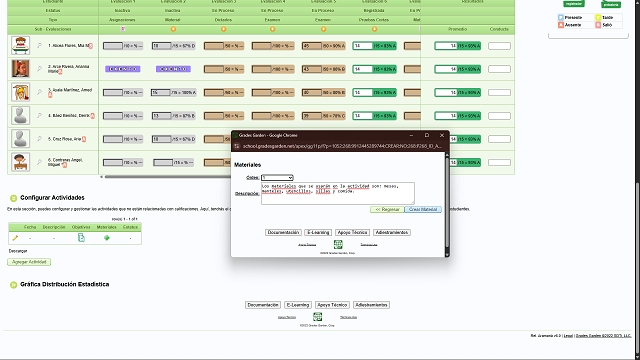Click the Configurar Actividades section bullet icon
640x360 pixels.
click(13, 198)
